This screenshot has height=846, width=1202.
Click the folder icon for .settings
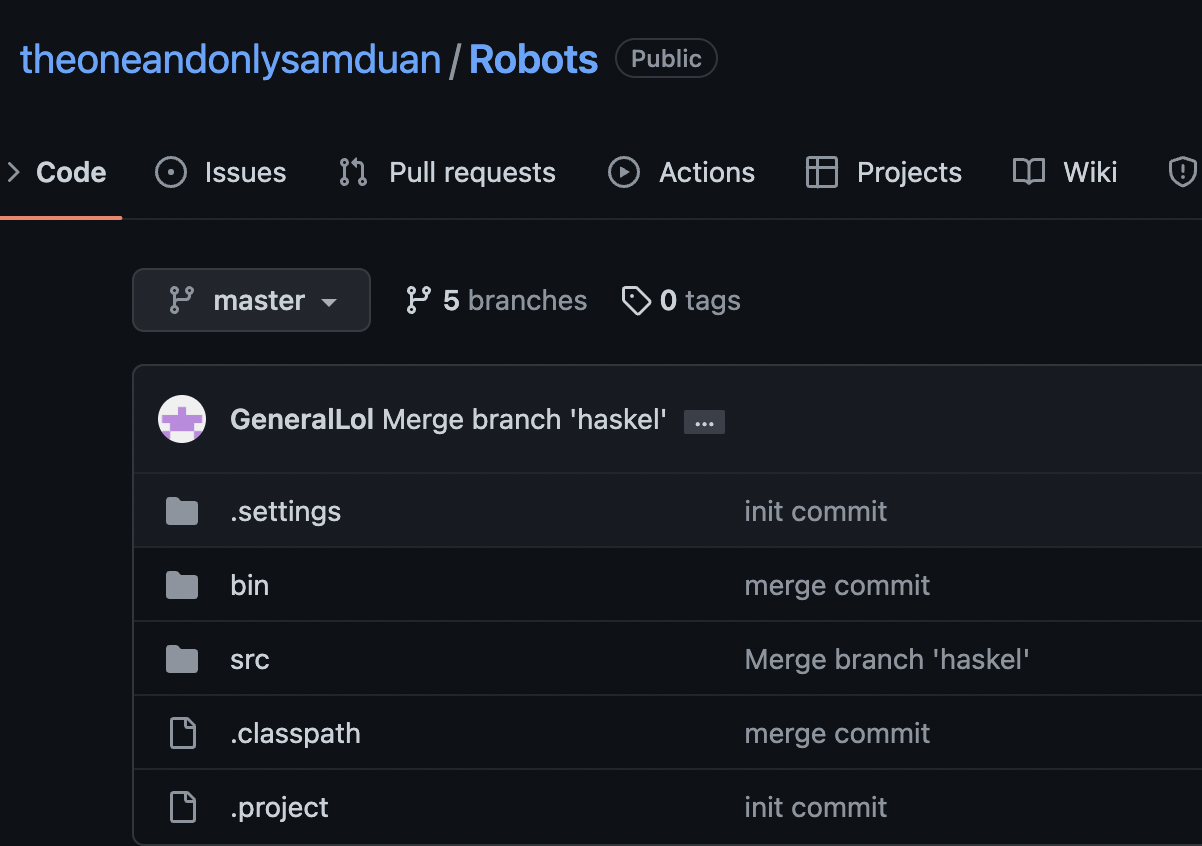pyautogui.click(x=182, y=511)
